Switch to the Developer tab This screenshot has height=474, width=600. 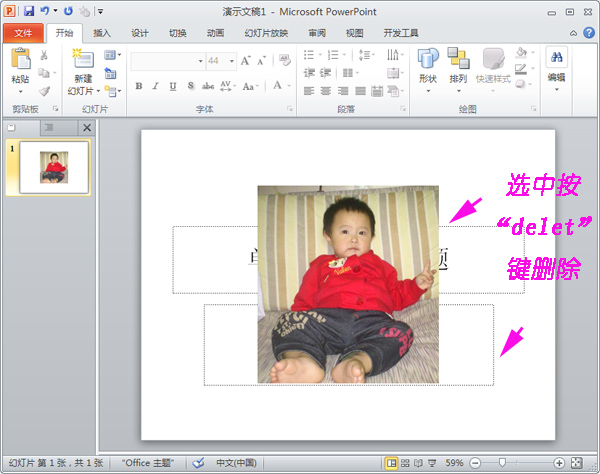tap(401, 33)
